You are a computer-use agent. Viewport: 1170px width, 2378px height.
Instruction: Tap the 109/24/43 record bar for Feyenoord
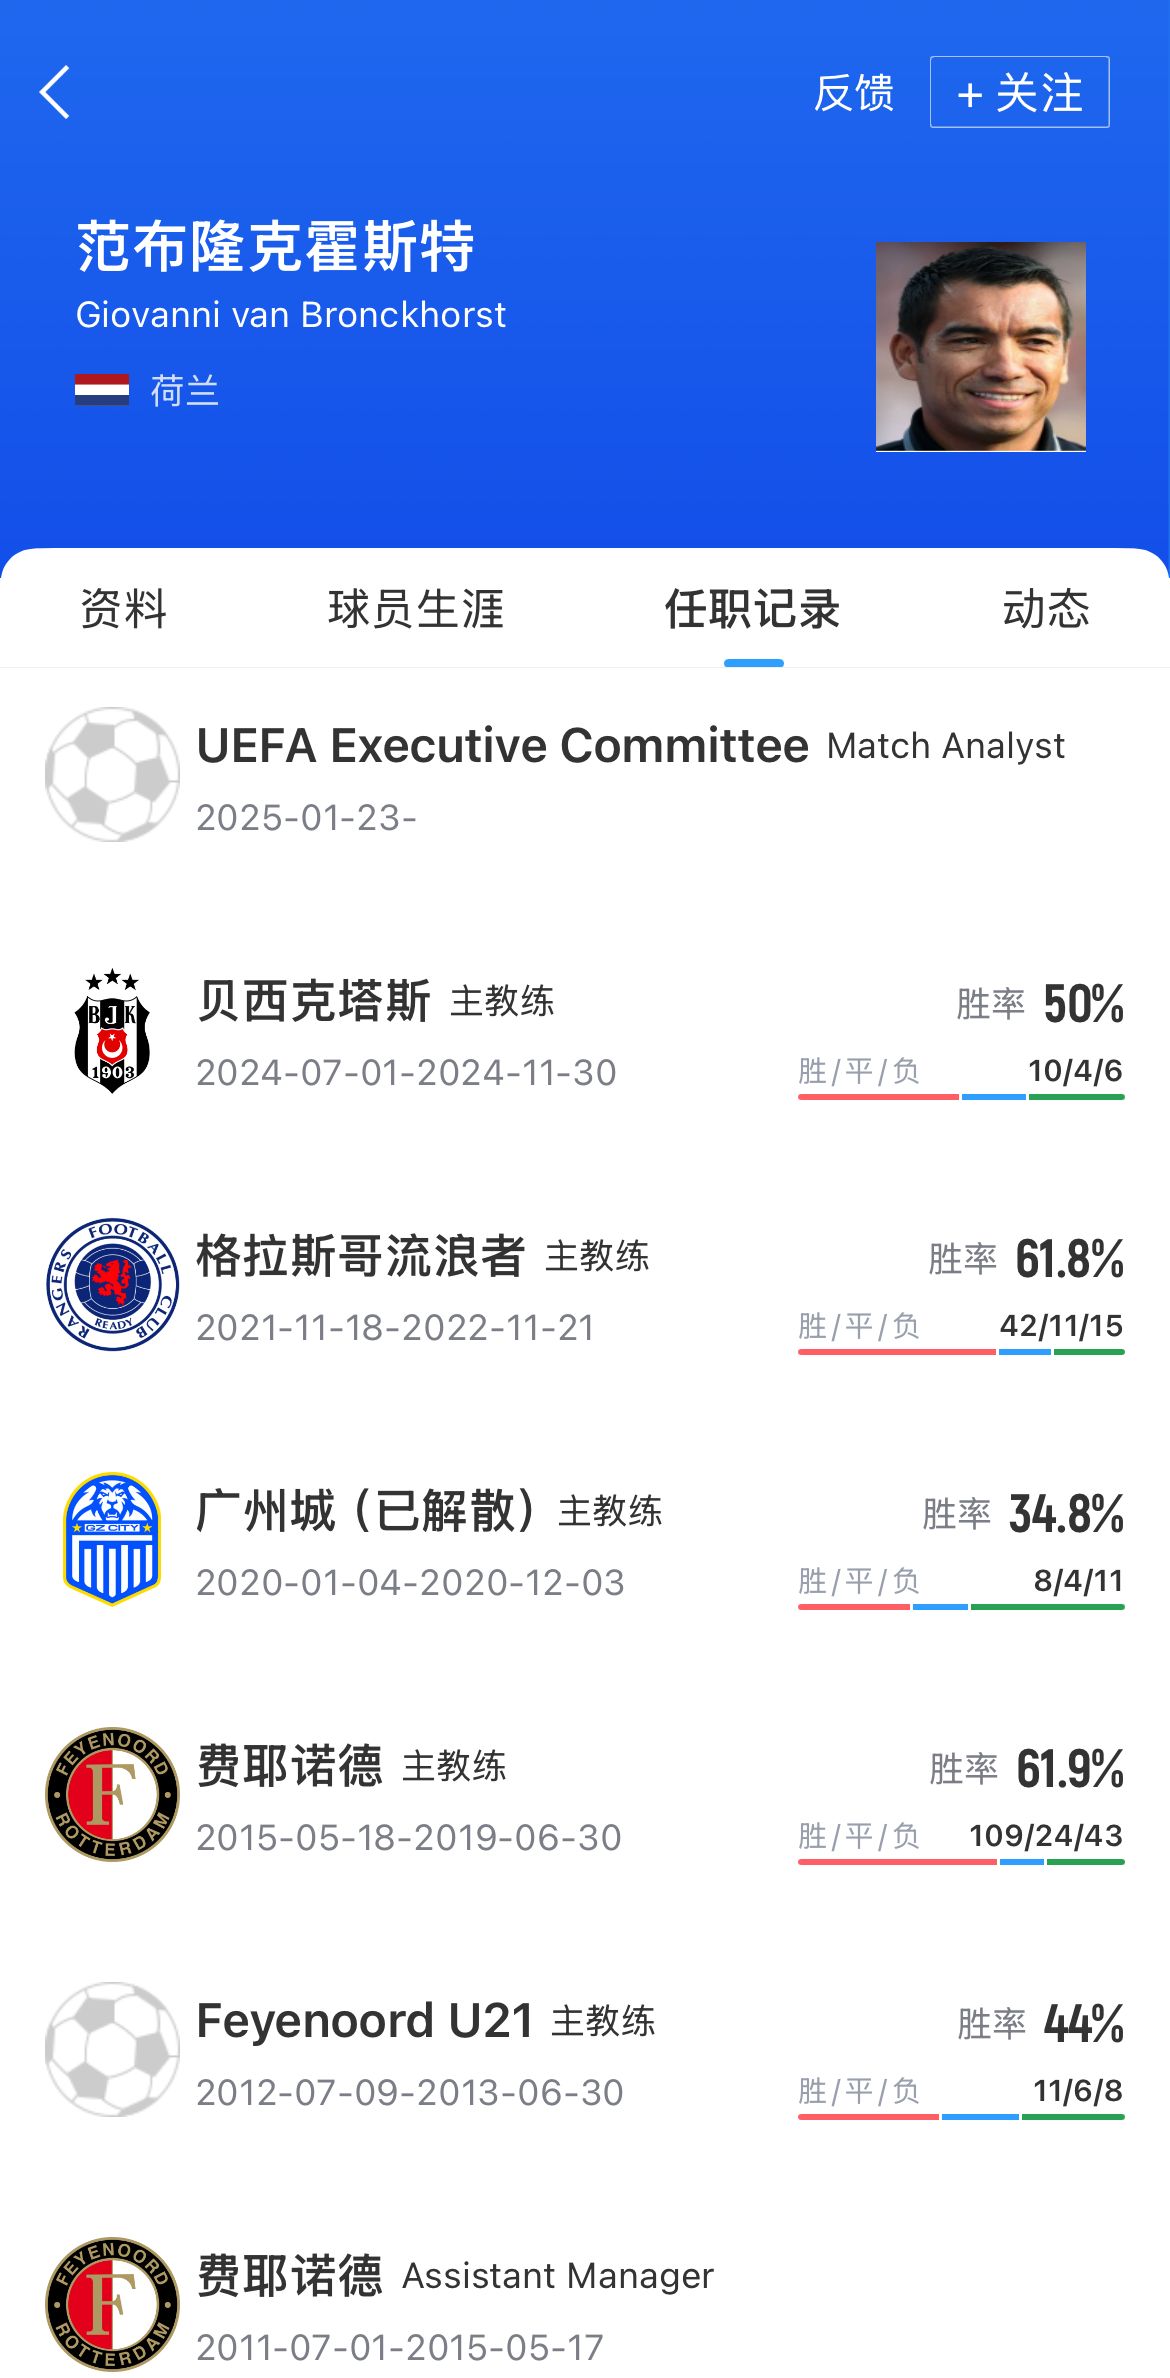(961, 1861)
